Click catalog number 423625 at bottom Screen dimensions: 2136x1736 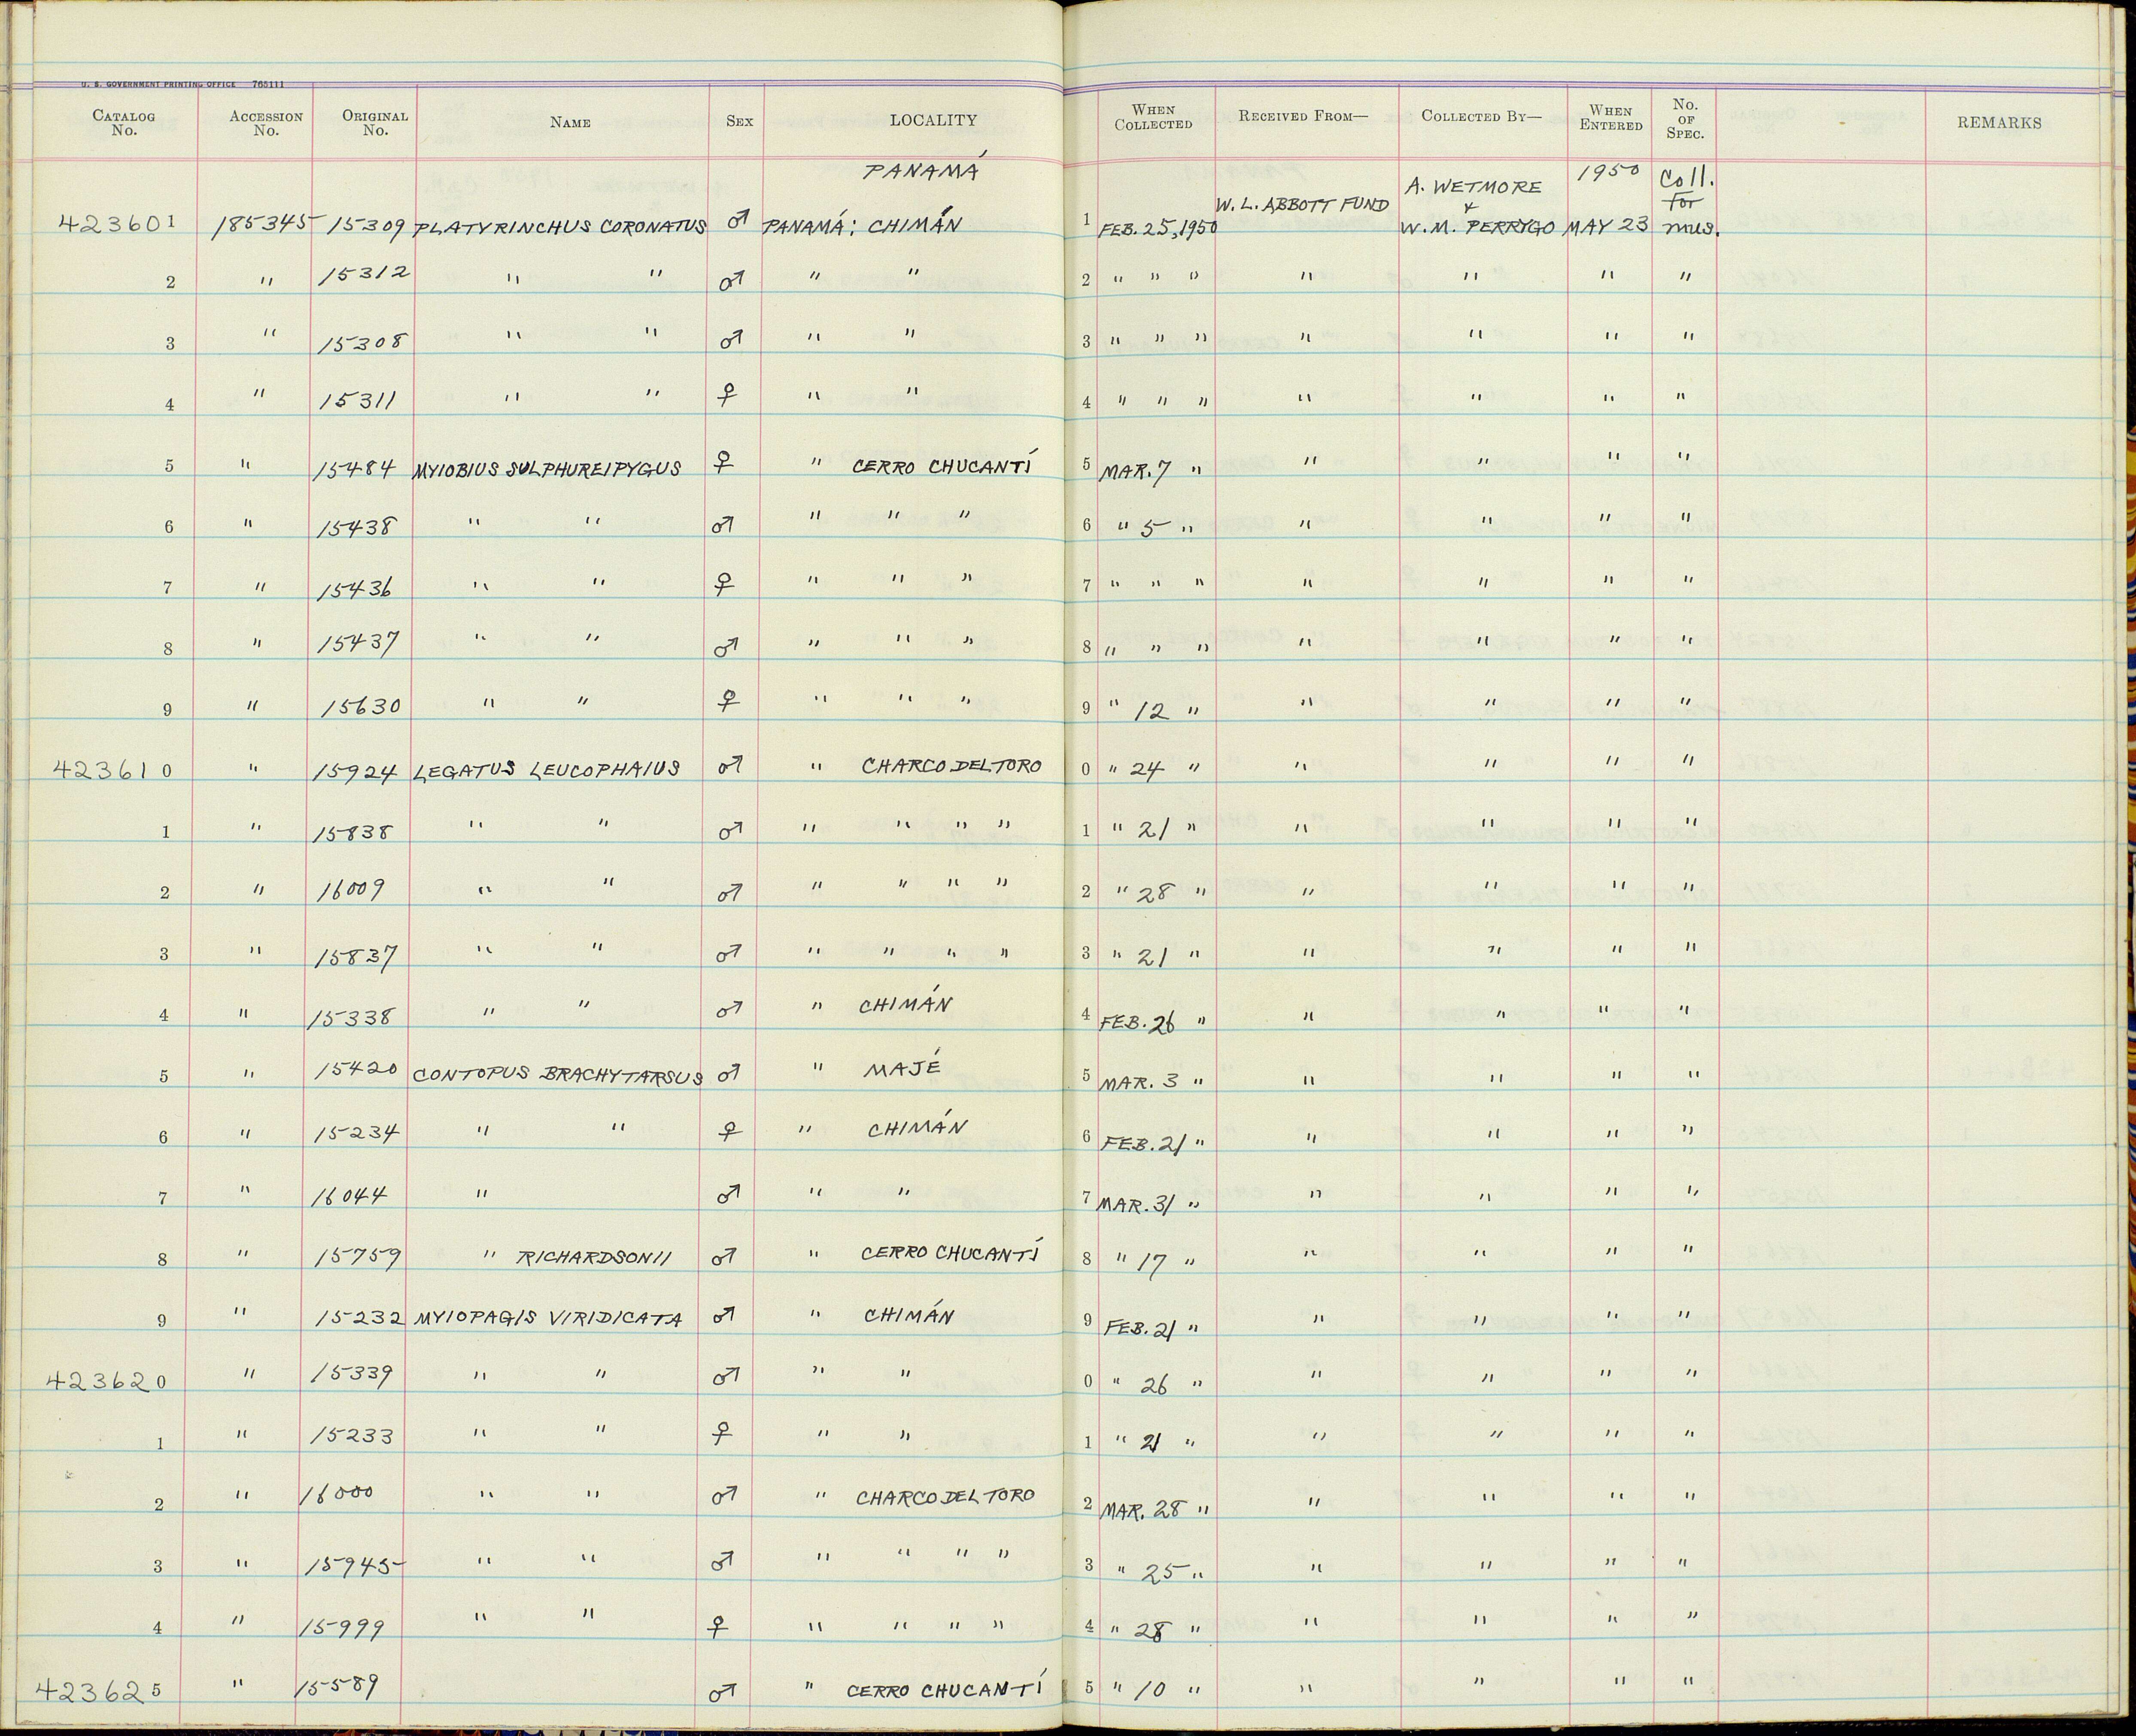97,1691
